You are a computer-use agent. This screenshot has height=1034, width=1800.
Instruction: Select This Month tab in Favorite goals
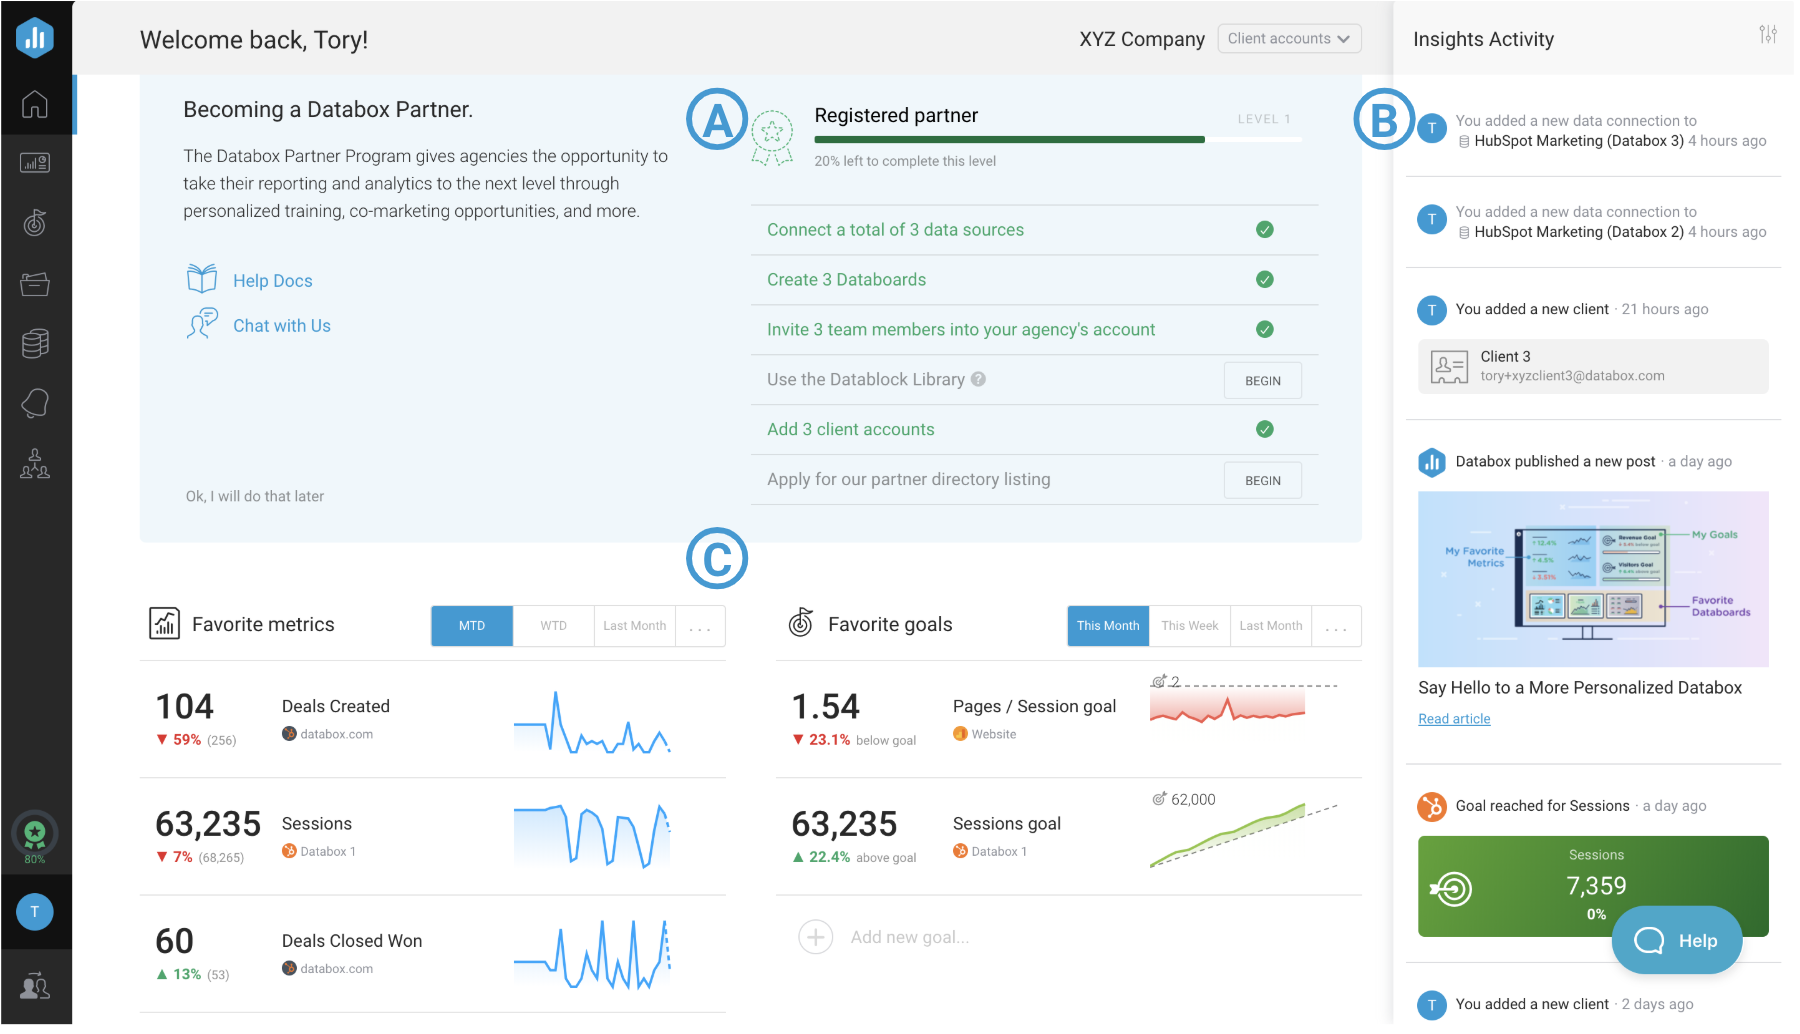tap(1108, 626)
